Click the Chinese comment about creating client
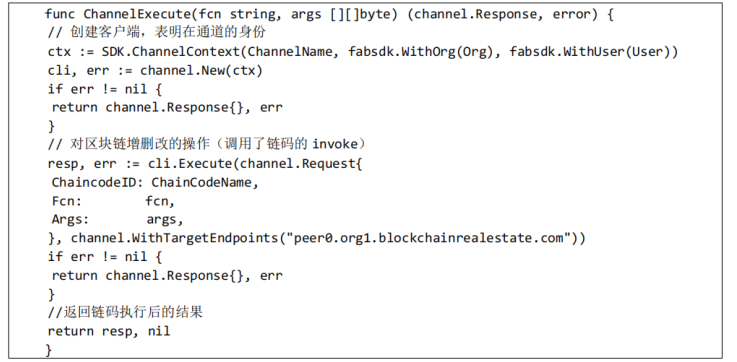The width and height of the screenshot is (737, 362). (x=157, y=32)
